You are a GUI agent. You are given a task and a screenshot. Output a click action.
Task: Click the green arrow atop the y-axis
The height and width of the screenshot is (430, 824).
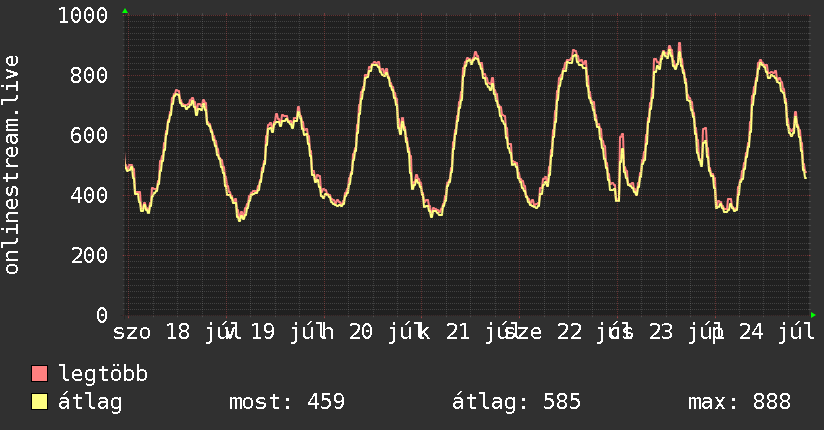pyautogui.click(x=125, y=11)
